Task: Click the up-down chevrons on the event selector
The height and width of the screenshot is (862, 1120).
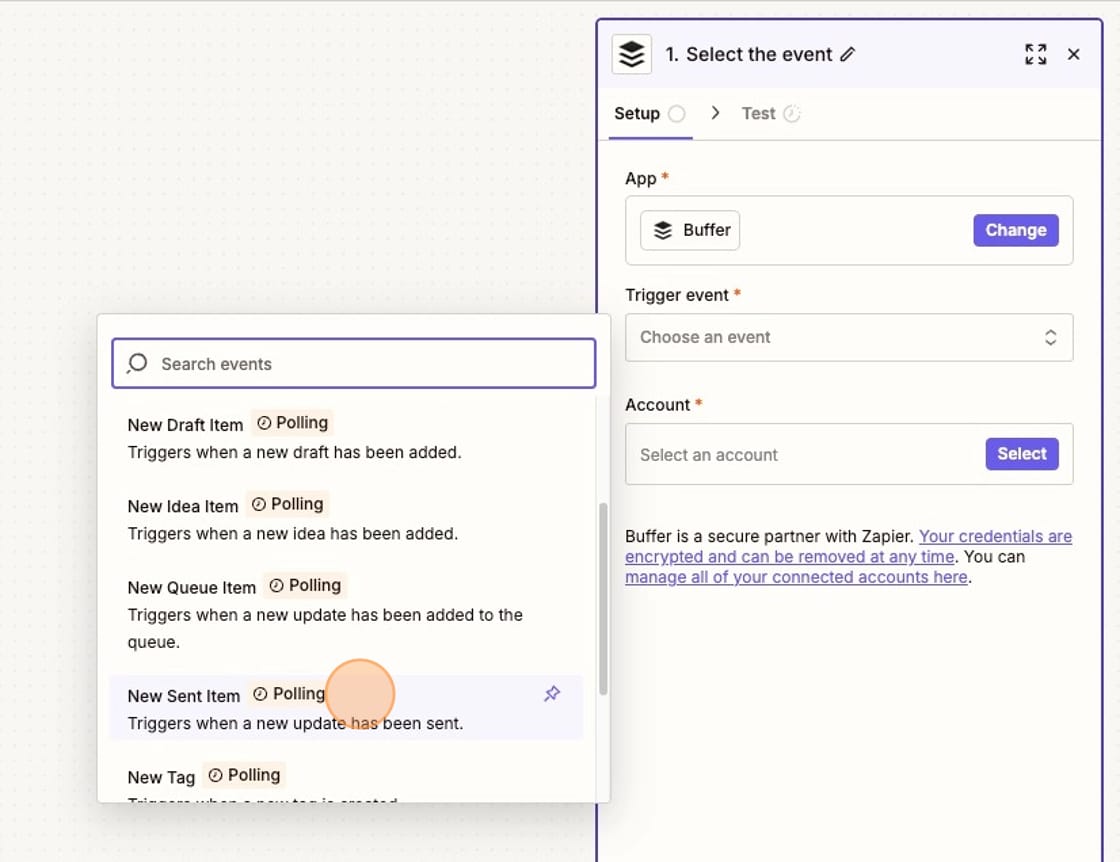Action: (x=1050, y=337)
